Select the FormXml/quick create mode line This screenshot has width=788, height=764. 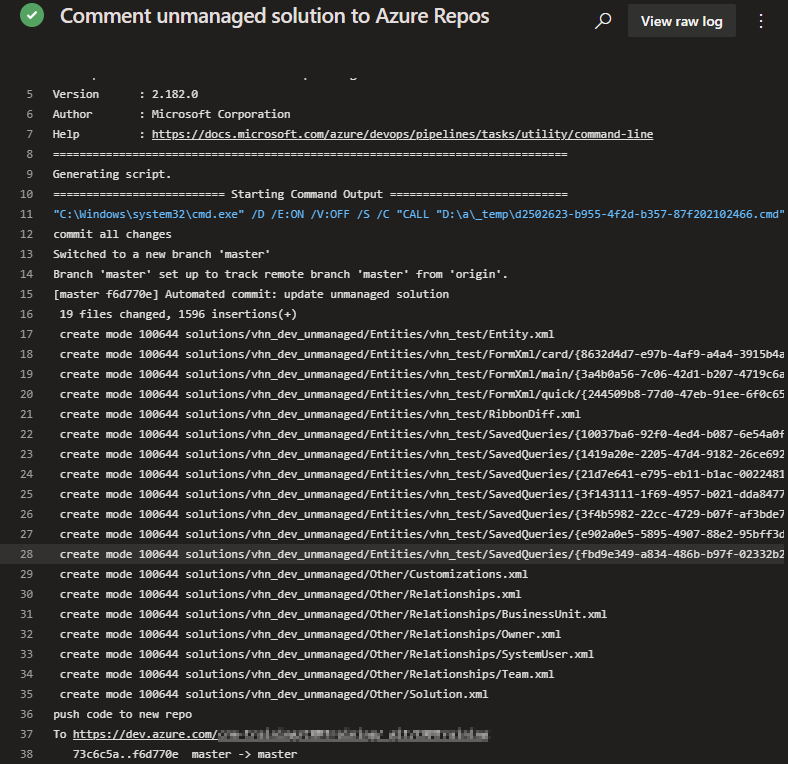coord(421,395)
